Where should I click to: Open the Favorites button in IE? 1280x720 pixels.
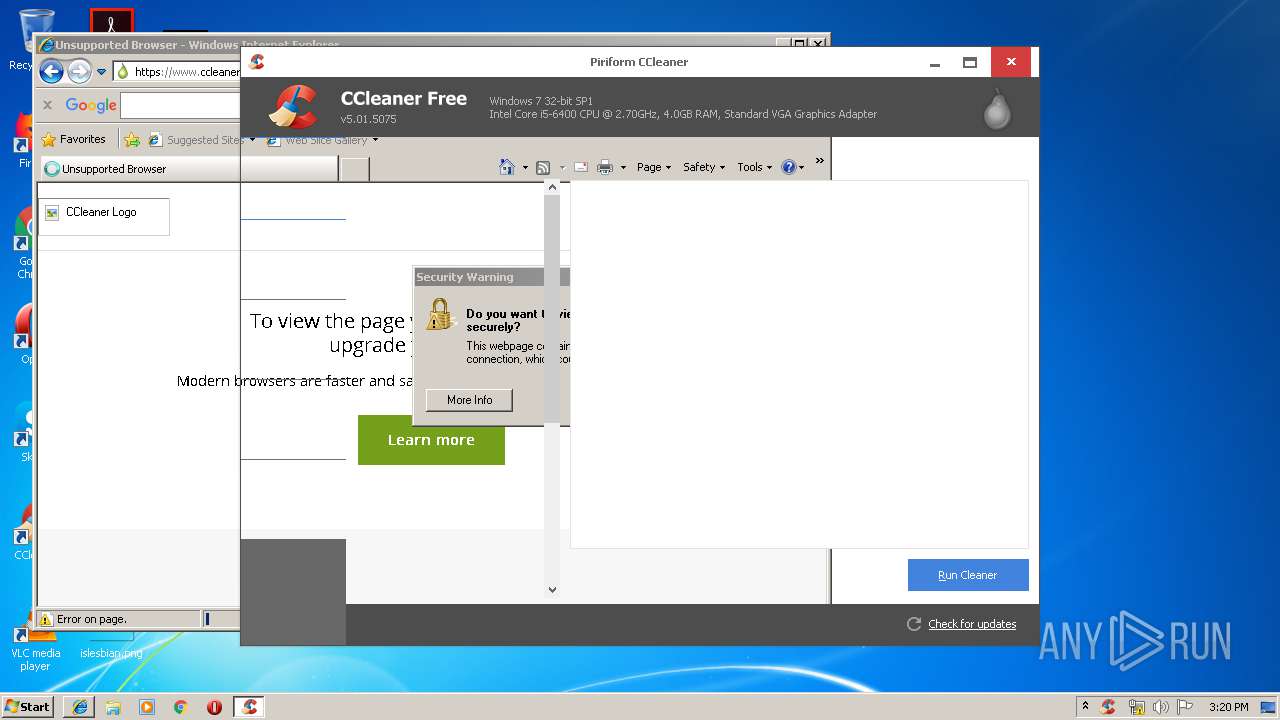point(73,140)
